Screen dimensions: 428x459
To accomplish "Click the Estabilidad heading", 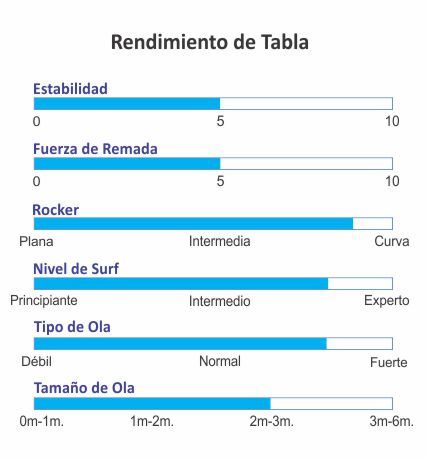I will coord(70,89).
